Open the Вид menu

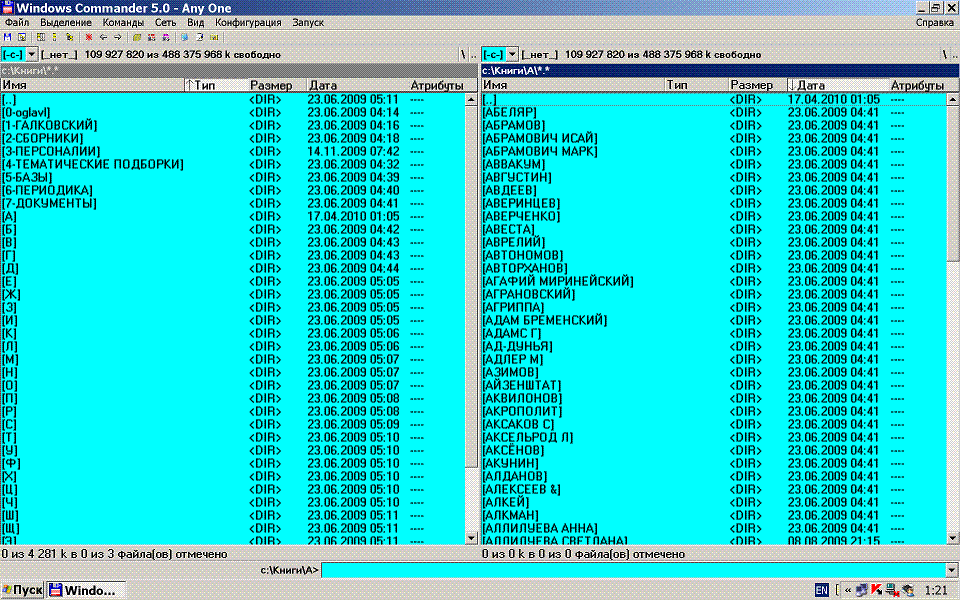pos(195,22)
